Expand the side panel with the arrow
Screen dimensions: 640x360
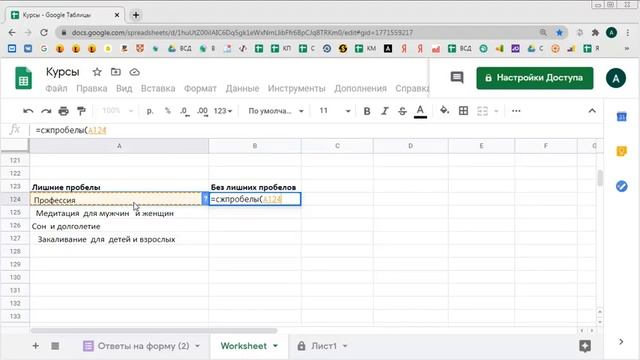(x=621, y=342)
